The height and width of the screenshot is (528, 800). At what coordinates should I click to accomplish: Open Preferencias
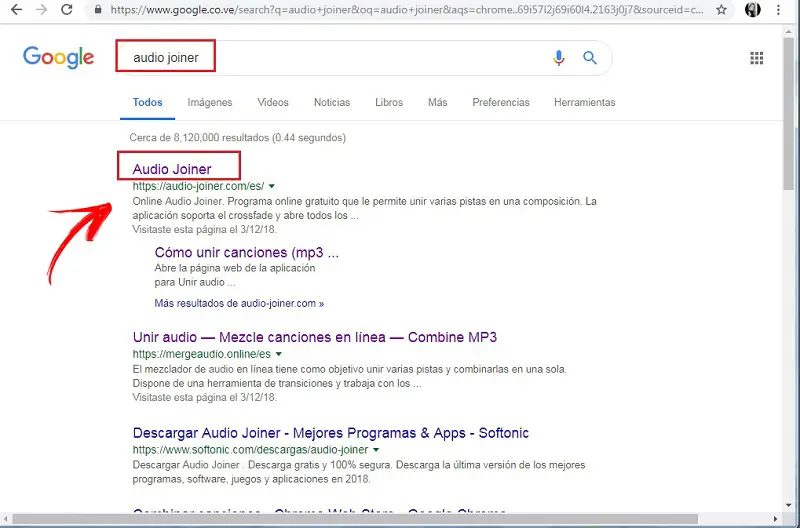coord(501,102)
